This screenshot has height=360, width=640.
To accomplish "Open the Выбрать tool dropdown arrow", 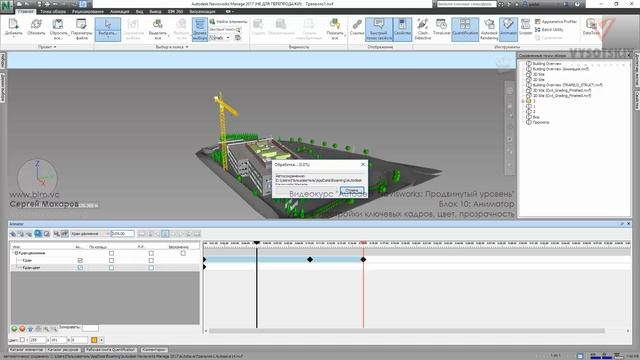I will 108,38.
